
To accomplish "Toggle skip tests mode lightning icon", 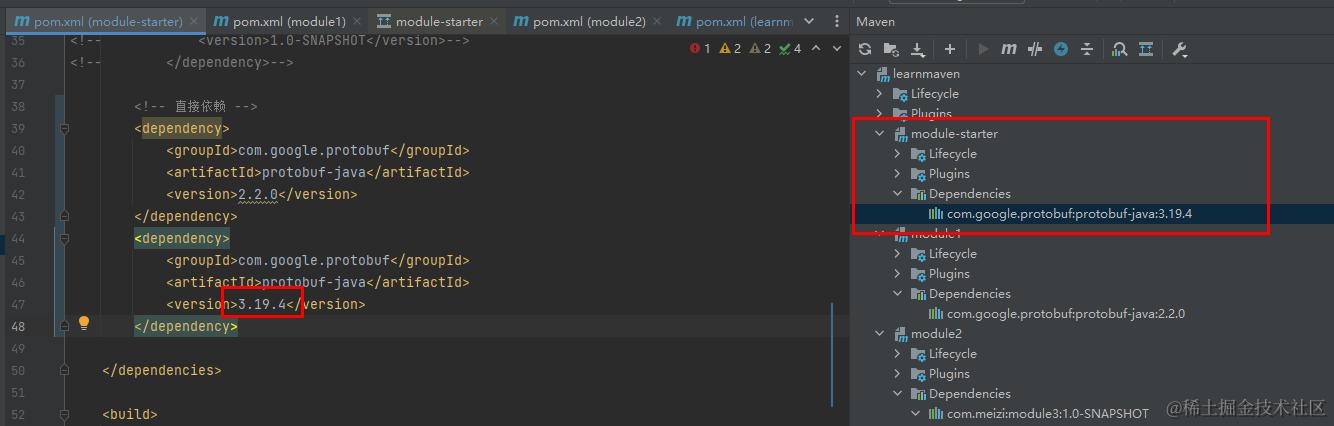I will (x=1061, y=49).
